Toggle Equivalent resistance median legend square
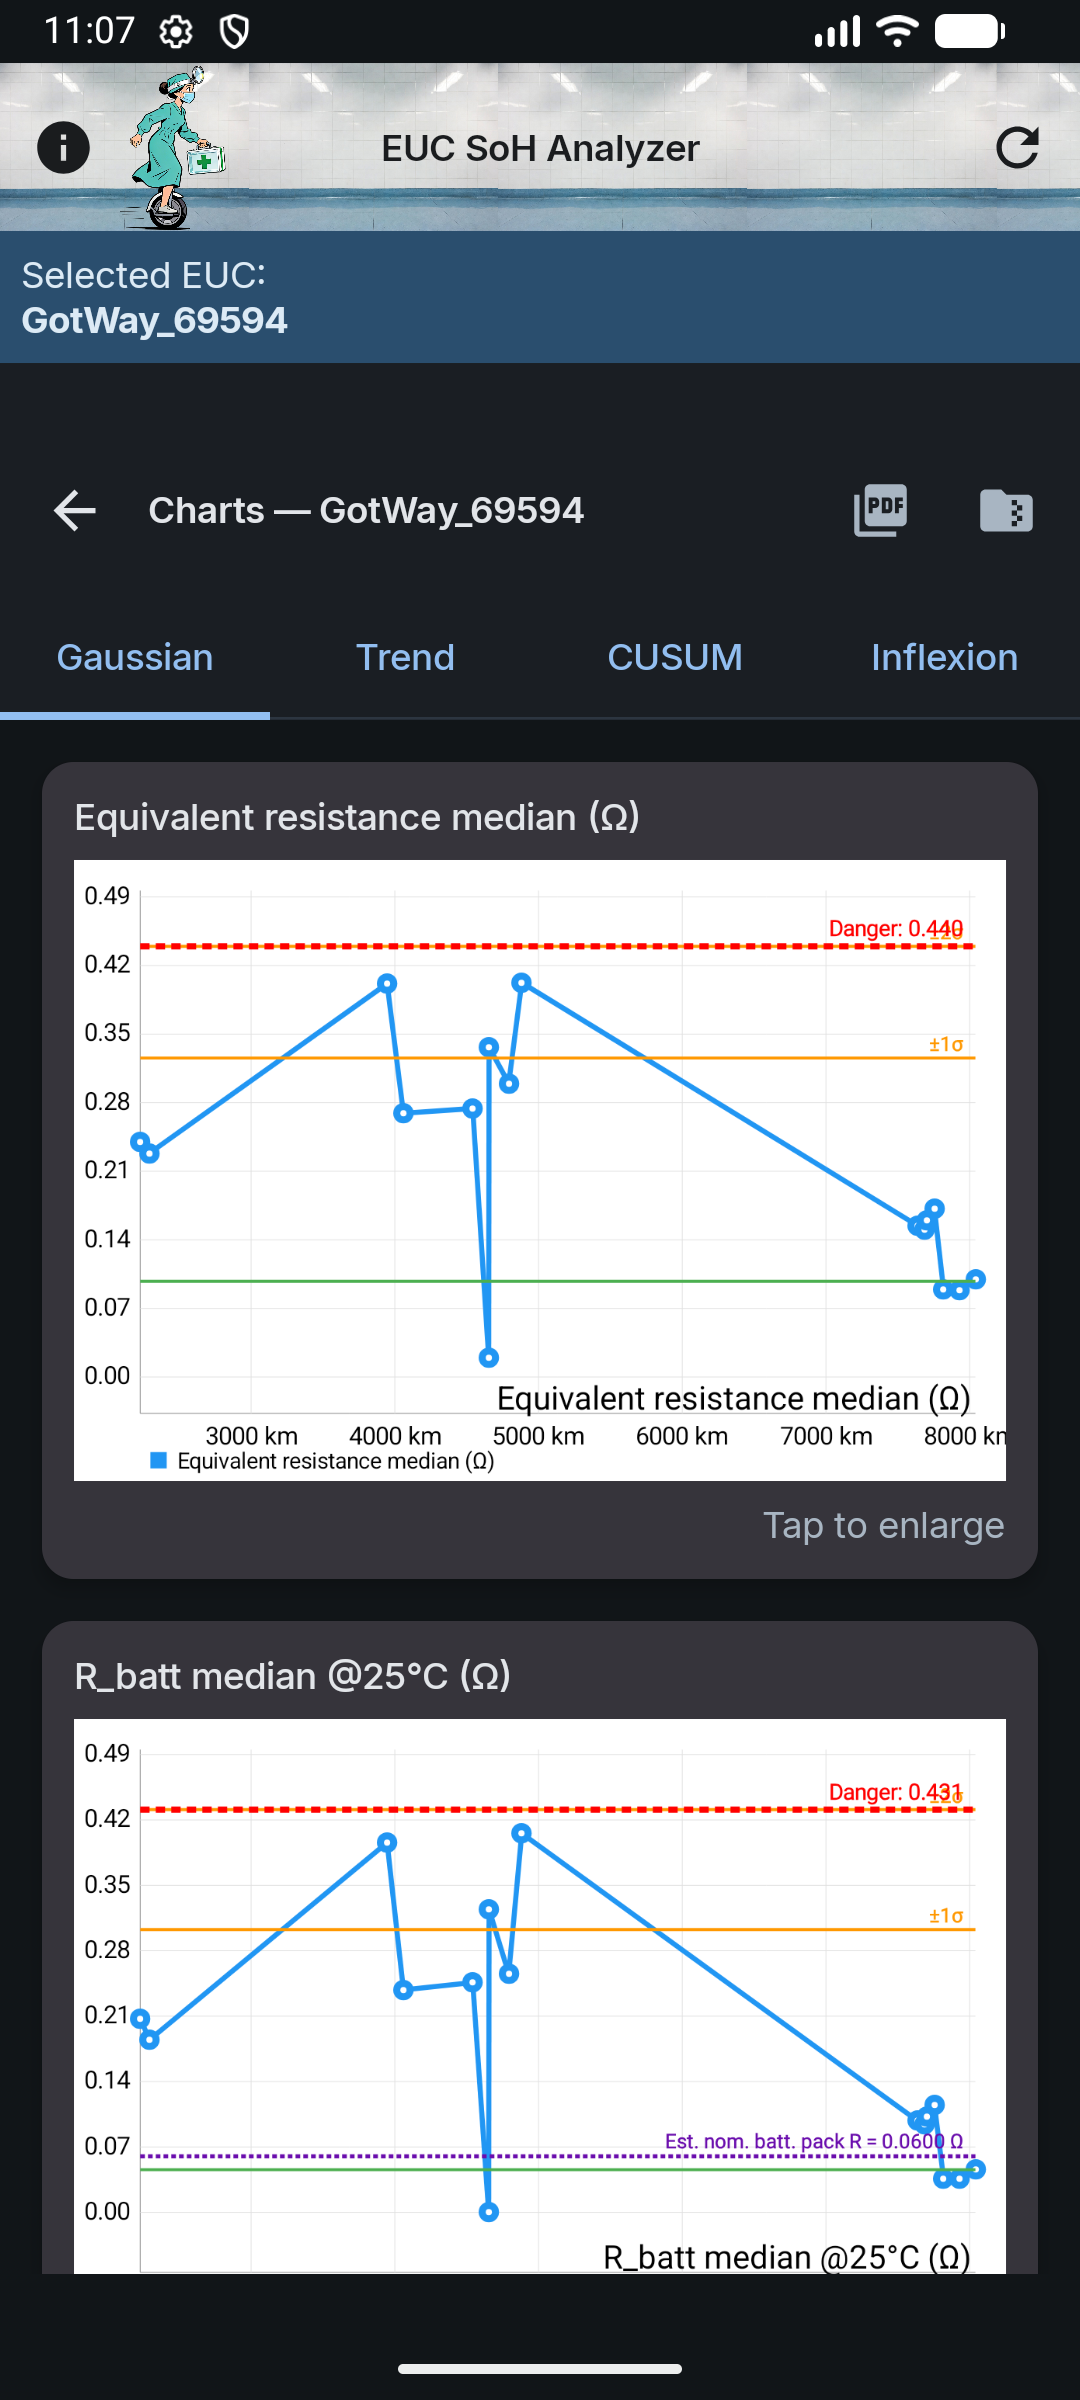The image size is (1080, 2400). point(158,1461)
